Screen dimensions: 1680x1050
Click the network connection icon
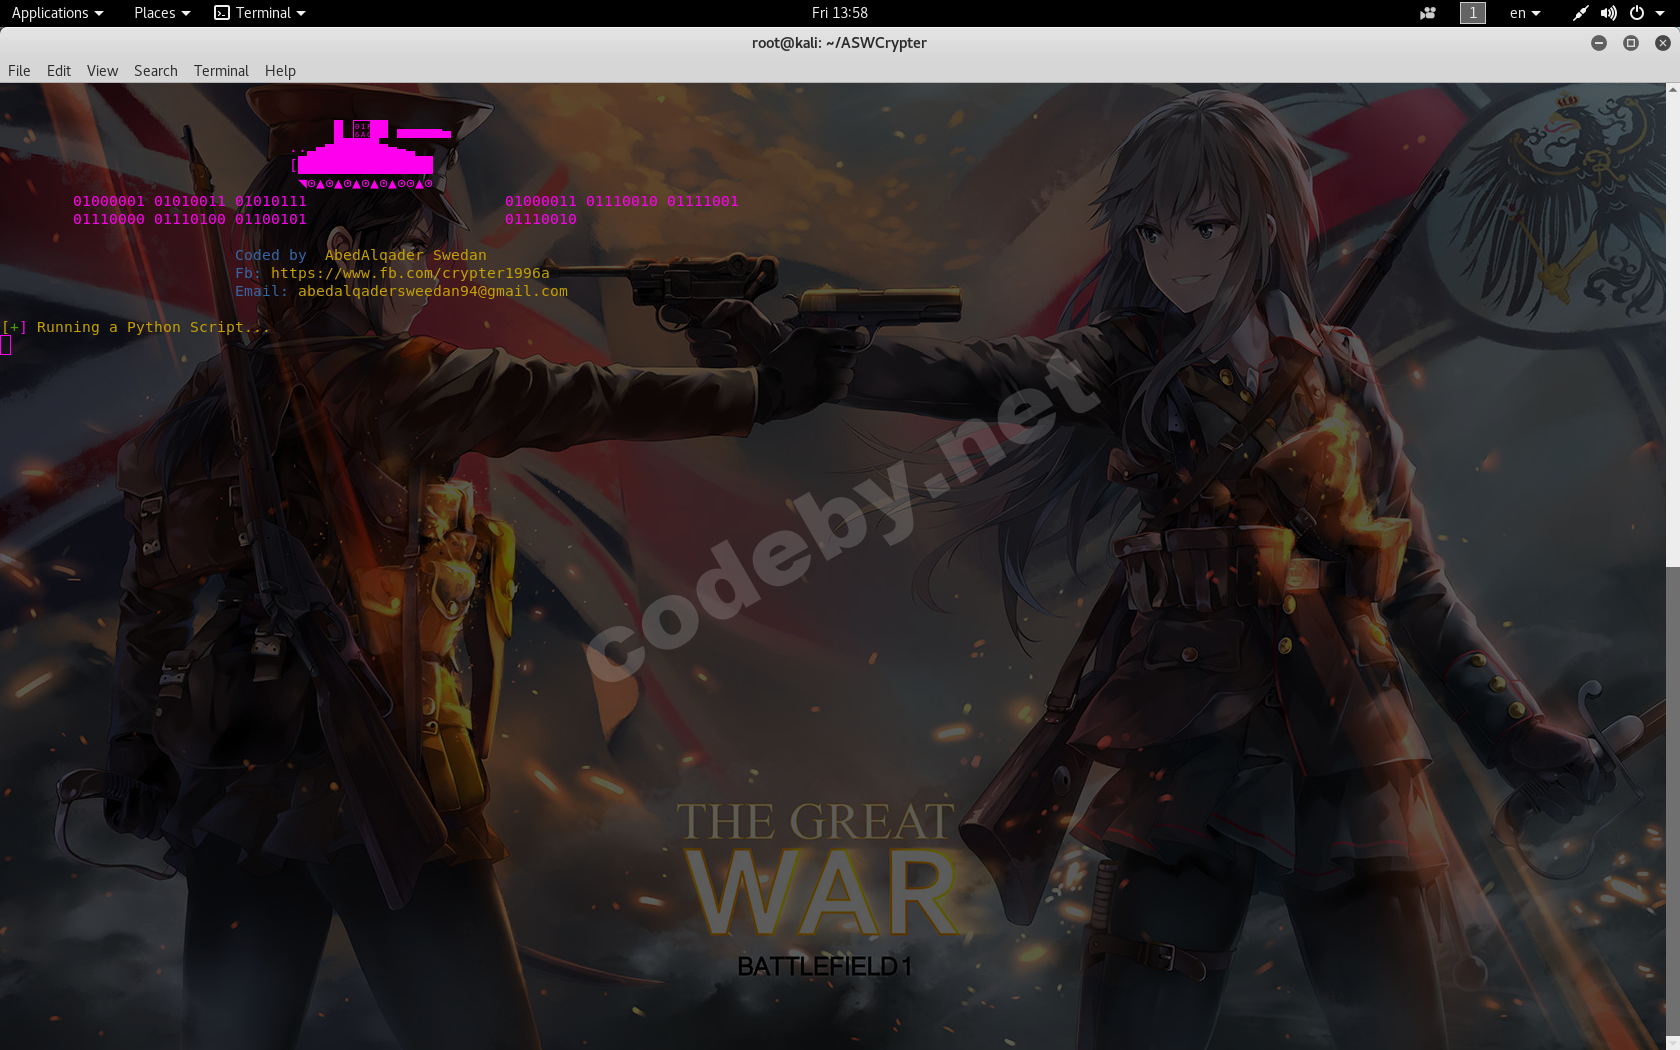1580,13
